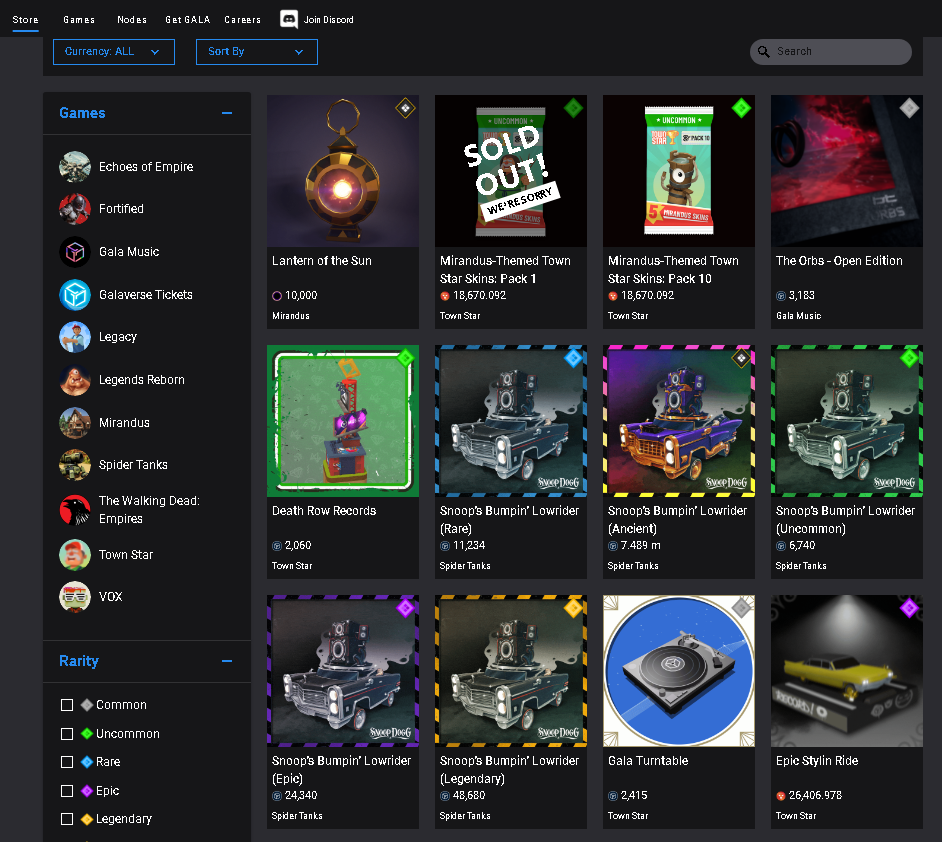
Task: Click the Get GALA nav link
Action: point(188,20)
